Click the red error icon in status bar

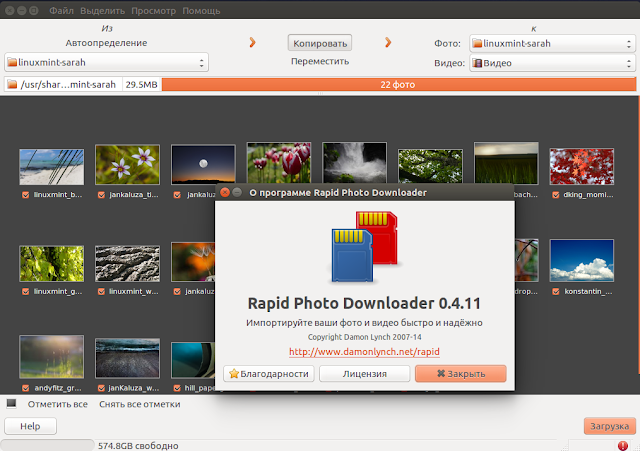point(623,445)
